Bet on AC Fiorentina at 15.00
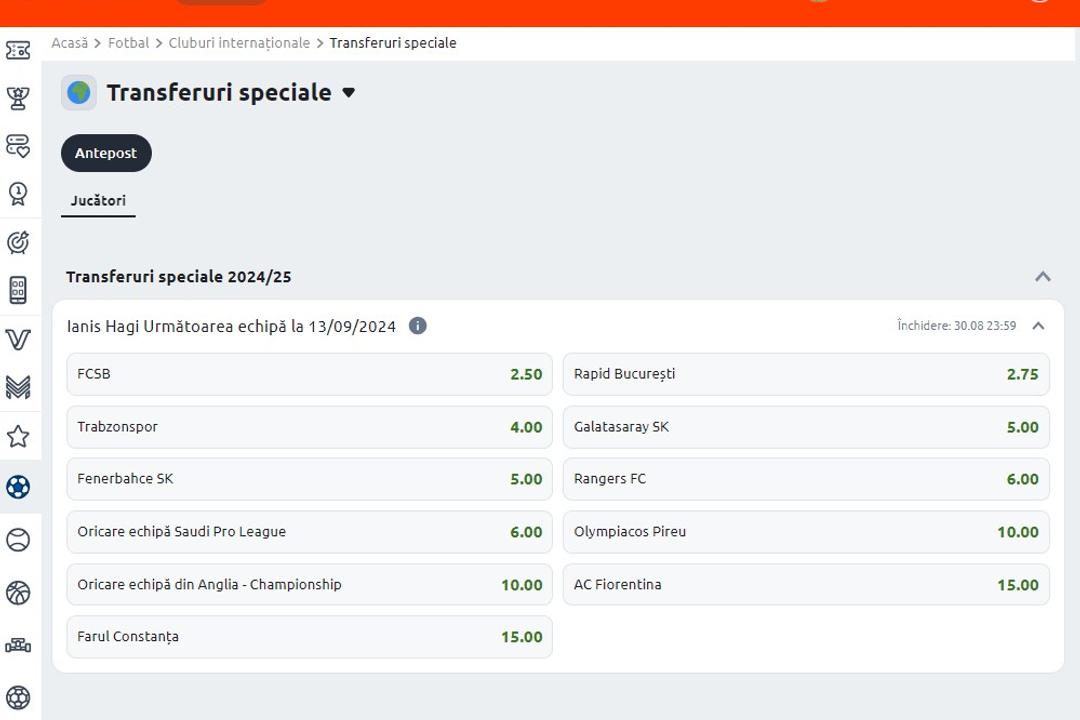This screenshot has height=720, width=1080. tap(806, 584)
